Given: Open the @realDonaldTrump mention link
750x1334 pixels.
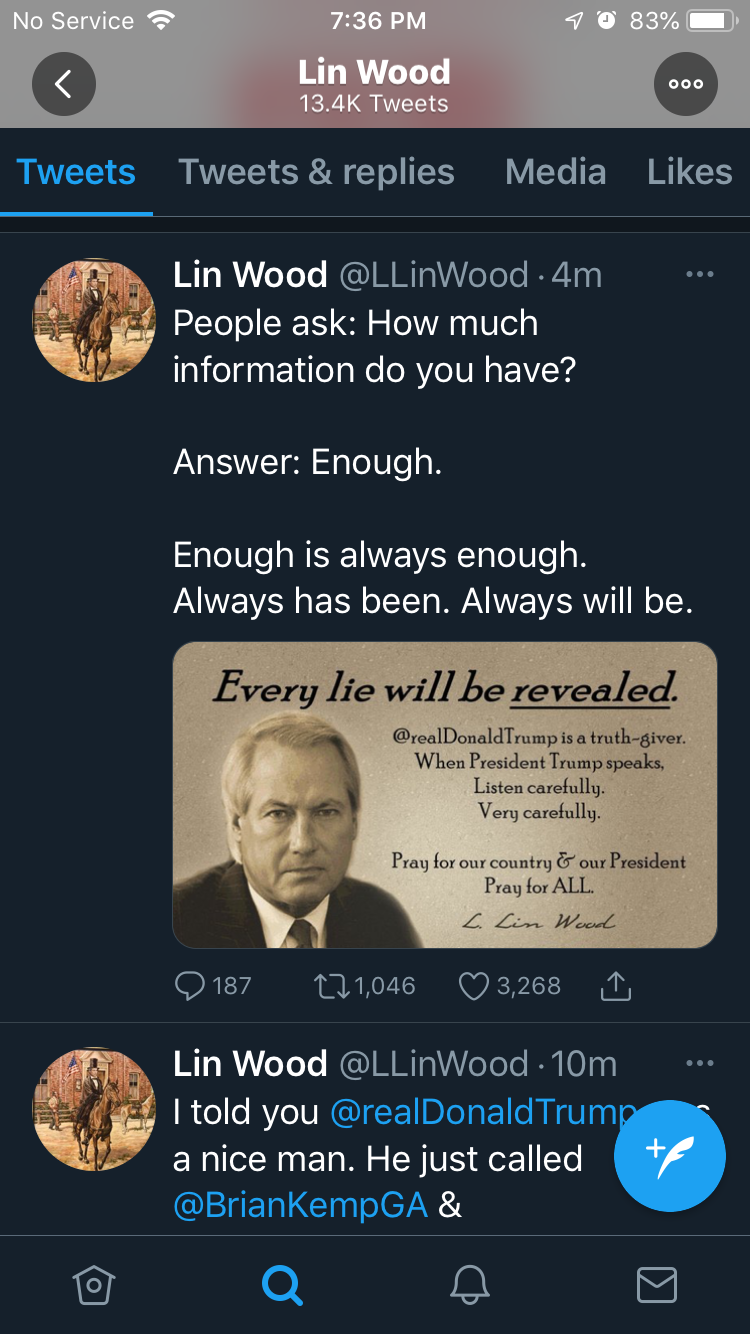Looking at the screenshot, I should coord(480,1112).
